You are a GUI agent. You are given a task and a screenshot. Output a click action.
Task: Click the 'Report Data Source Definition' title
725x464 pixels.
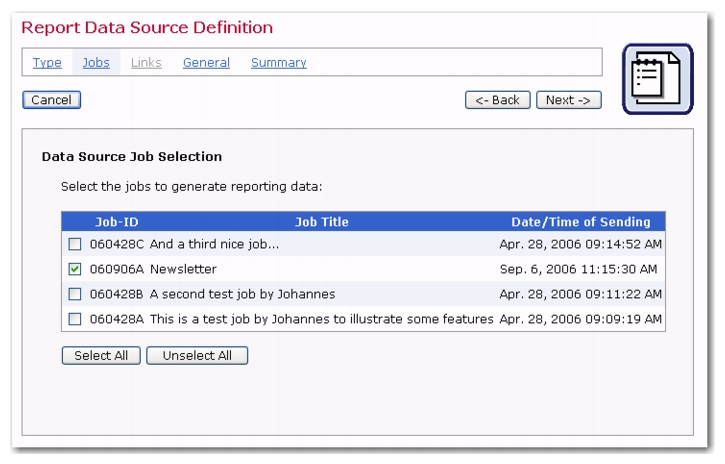147,27
